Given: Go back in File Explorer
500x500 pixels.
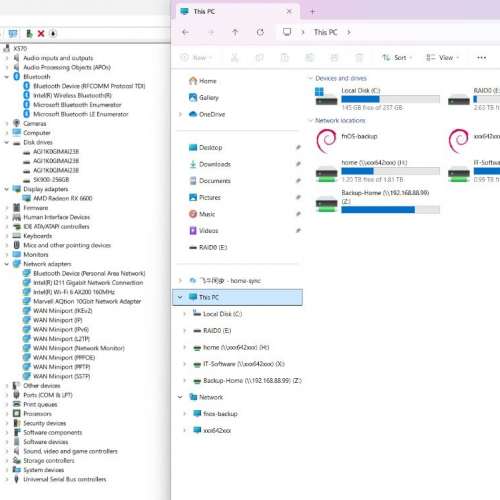Looking at the screenshot, I should [x=186, y=32].
